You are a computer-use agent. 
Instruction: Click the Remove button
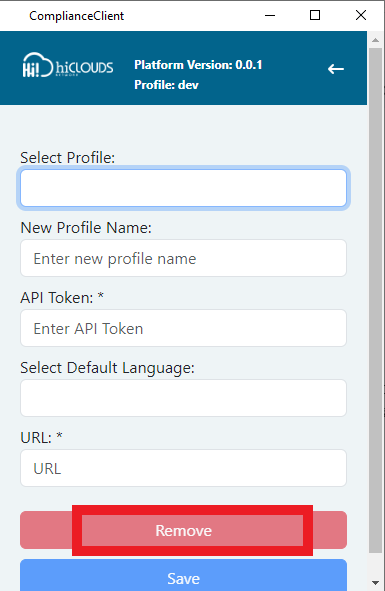coord(183,530)
